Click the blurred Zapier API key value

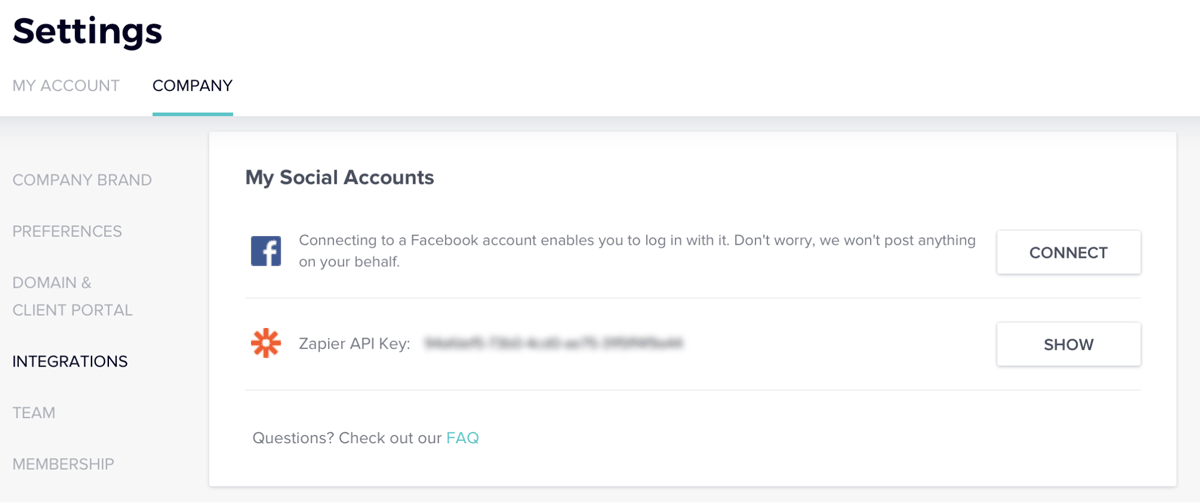coord(554,343)
